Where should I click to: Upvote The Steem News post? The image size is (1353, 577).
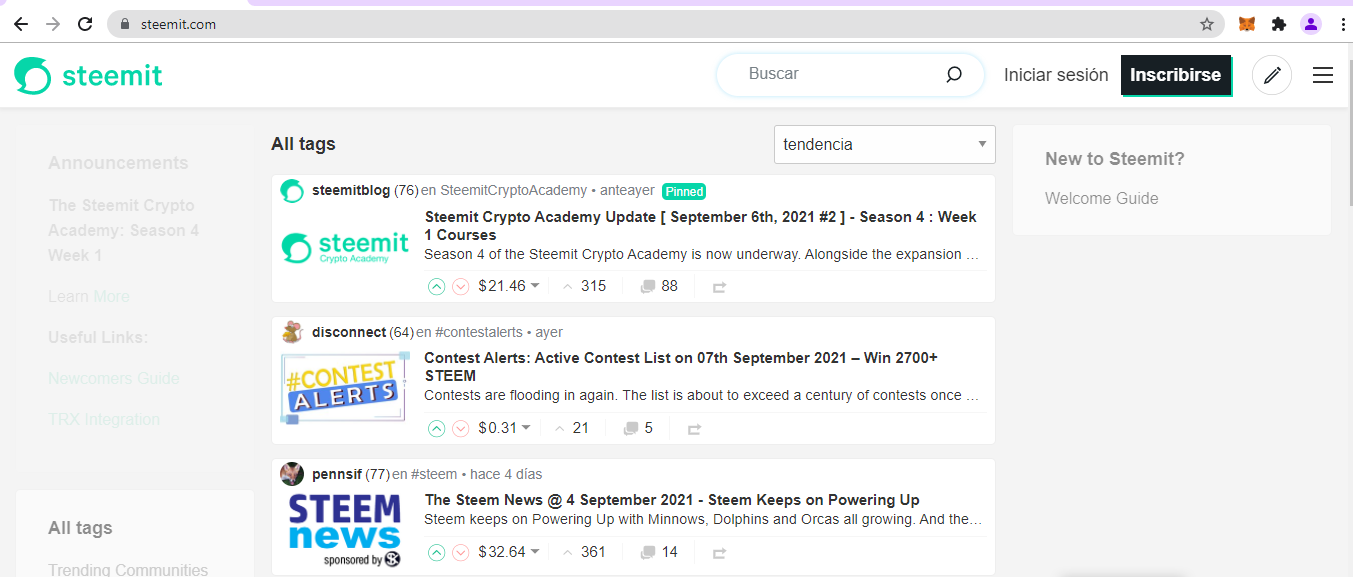coord(436,552)
